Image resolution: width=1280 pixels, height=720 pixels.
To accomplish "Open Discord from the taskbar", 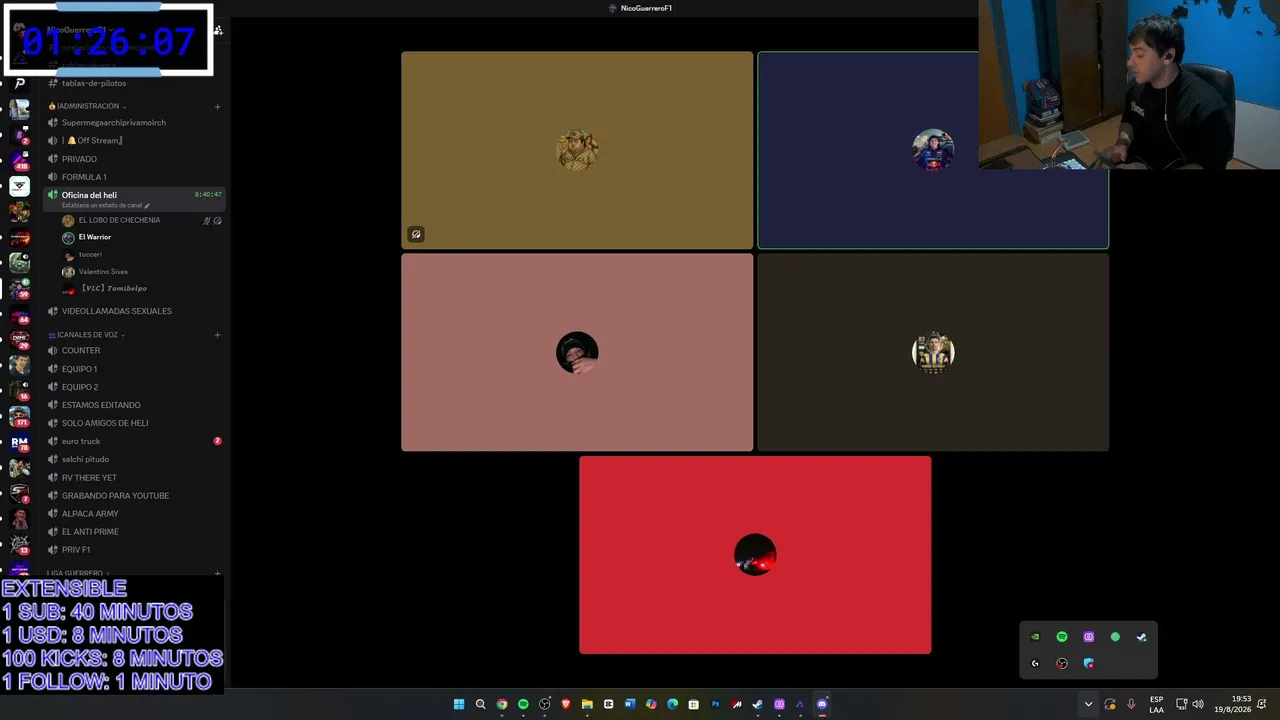I will point(822,704).
